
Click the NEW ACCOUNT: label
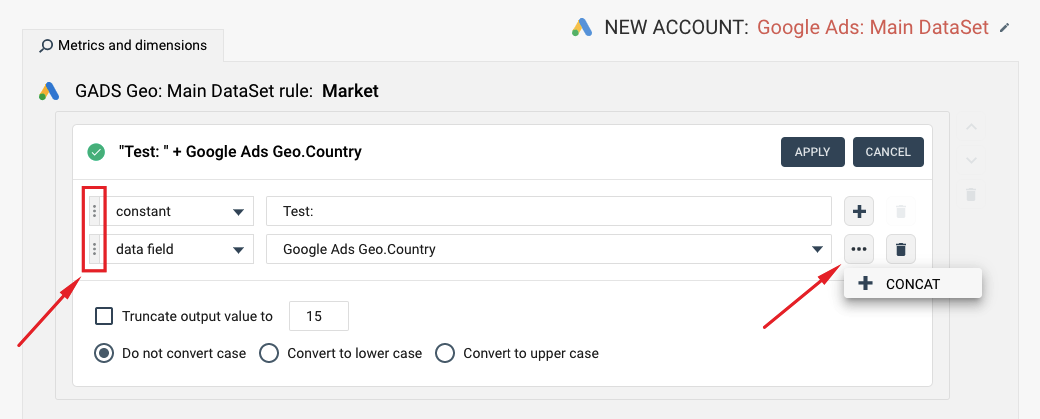pyautogui.click(x=677, y=28)
